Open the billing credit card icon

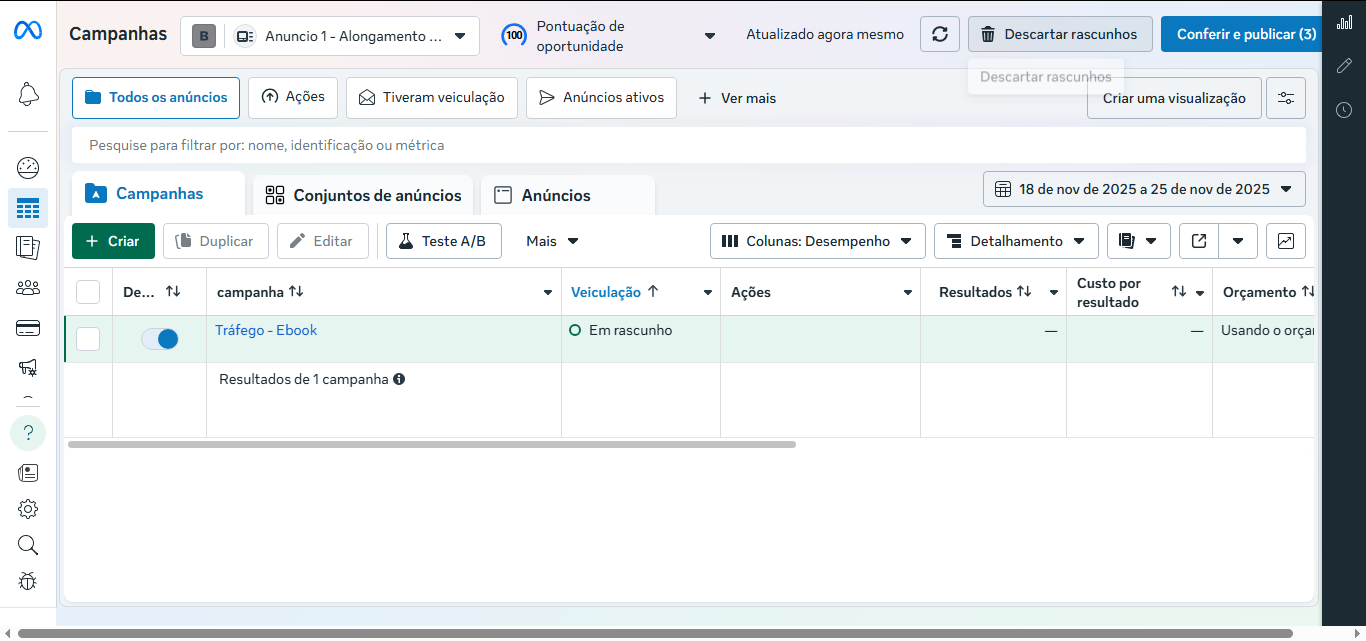[x=28, y=328]
